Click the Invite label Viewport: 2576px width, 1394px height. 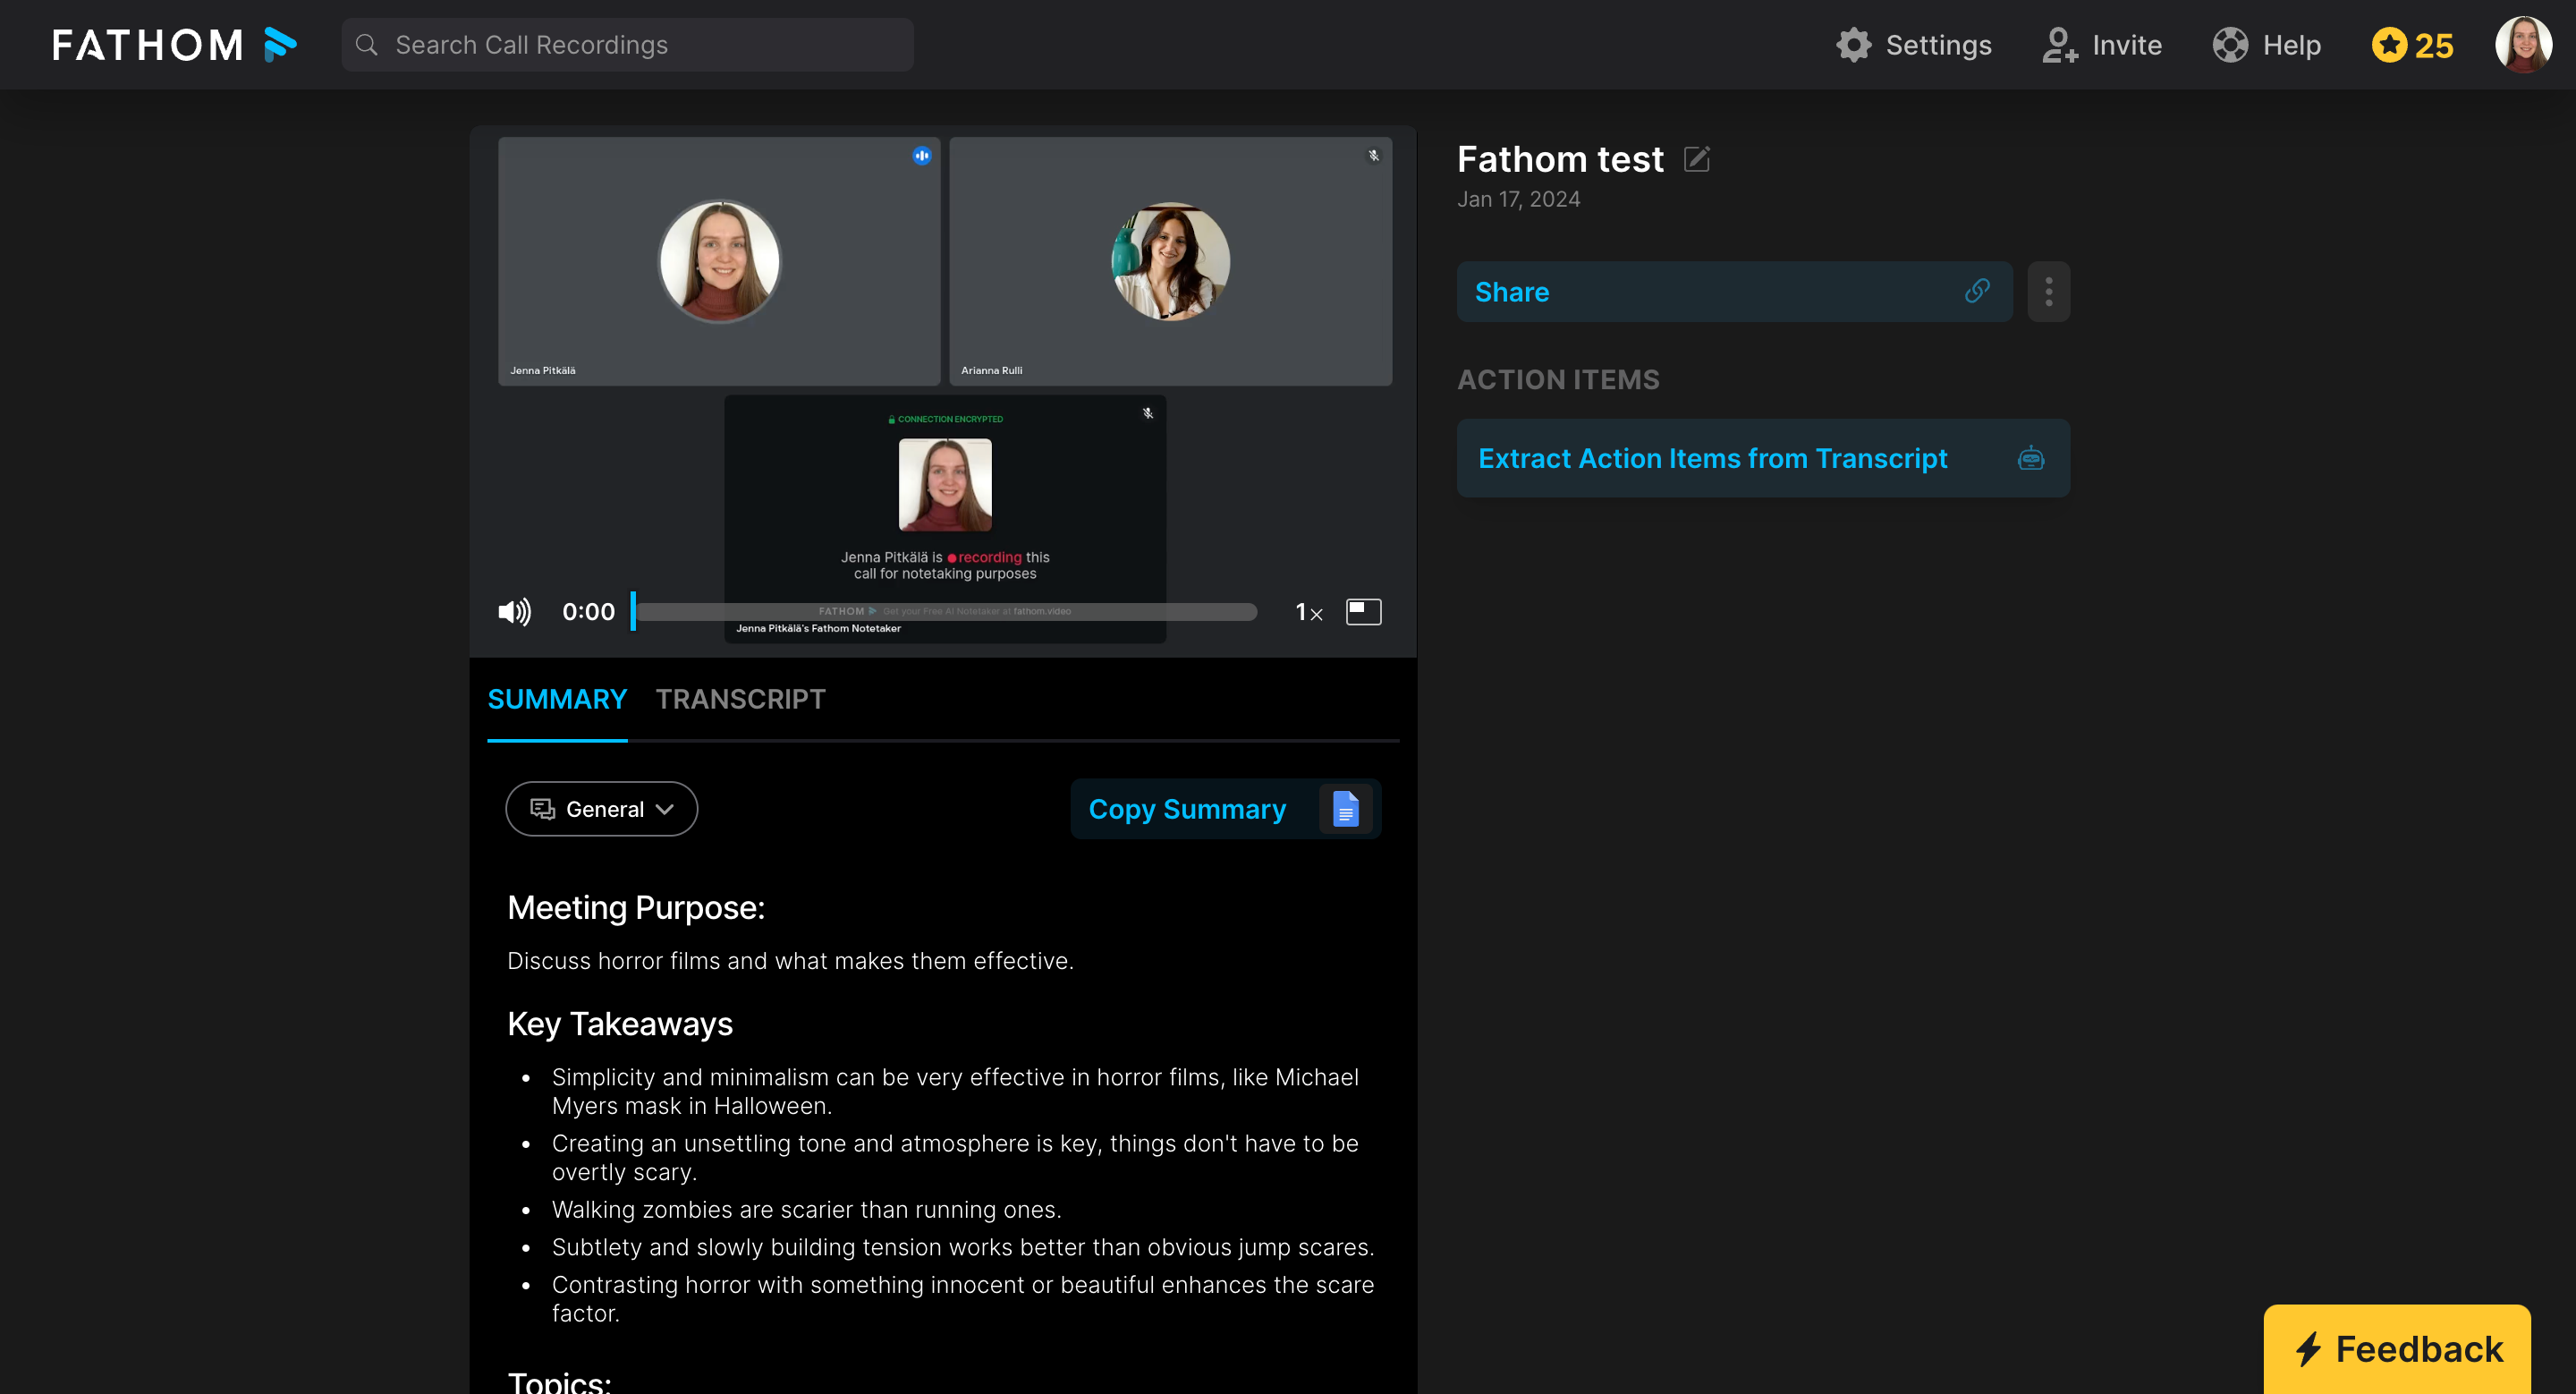tap(2127, 45)
